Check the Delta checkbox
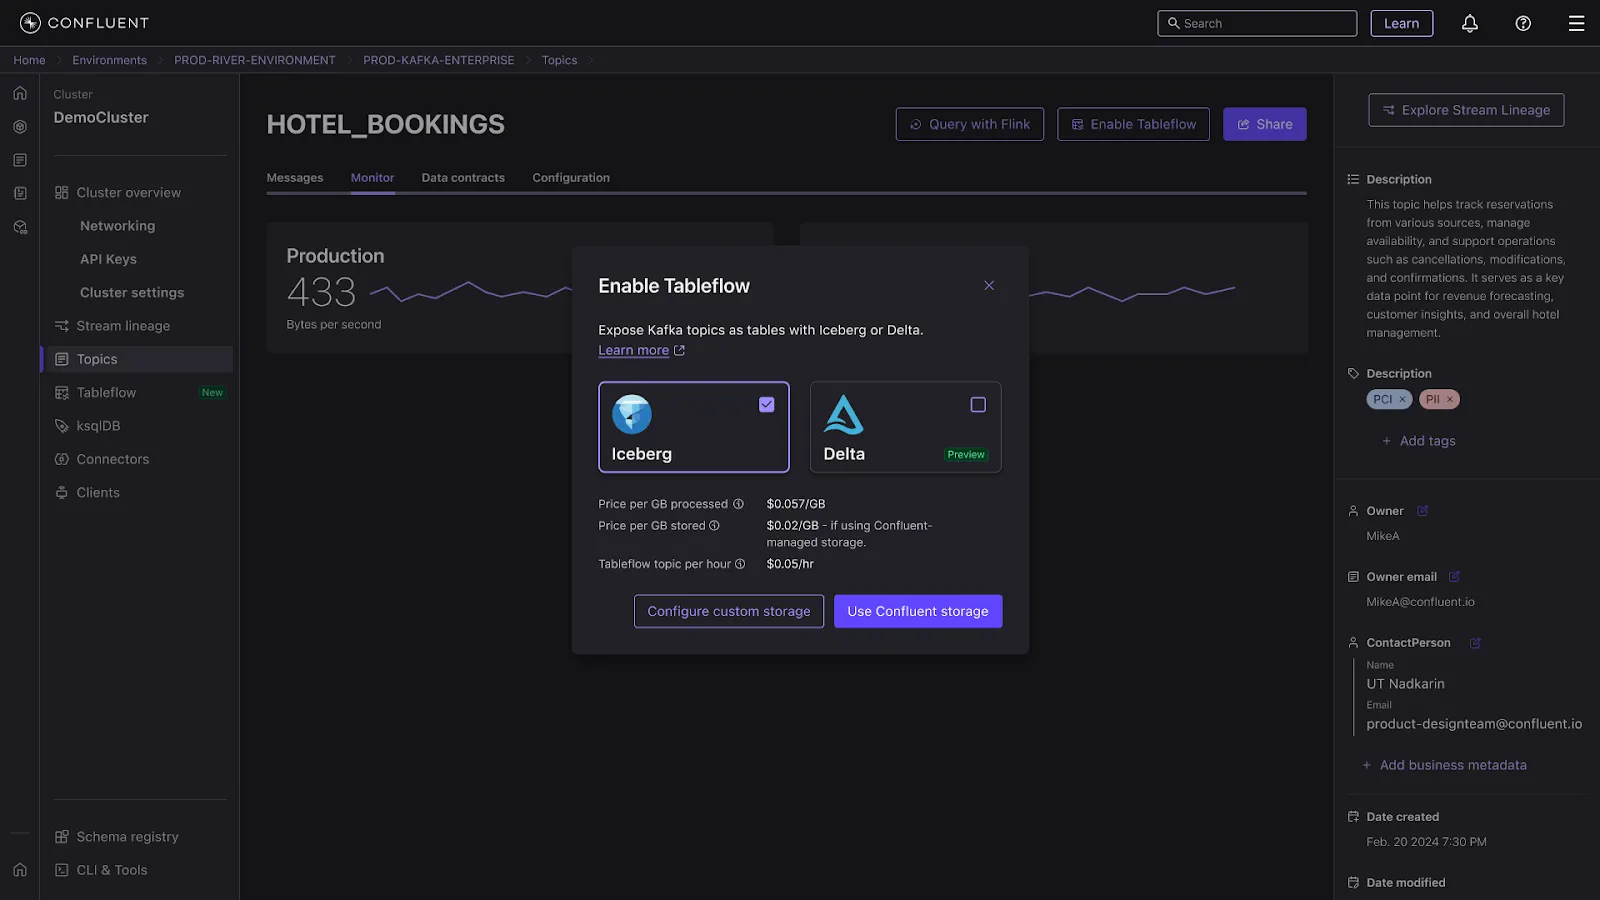Viewport: 1600px width, 900px height. (978, 405)
